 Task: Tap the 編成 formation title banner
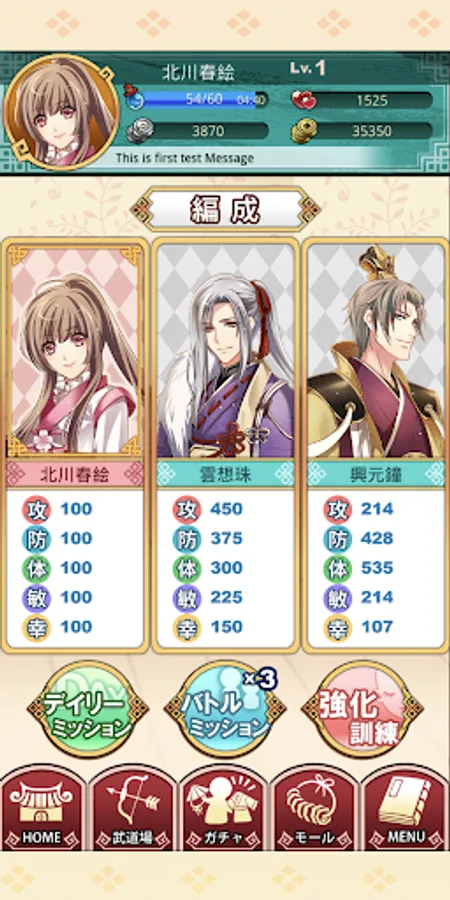(x=225, y=211)
